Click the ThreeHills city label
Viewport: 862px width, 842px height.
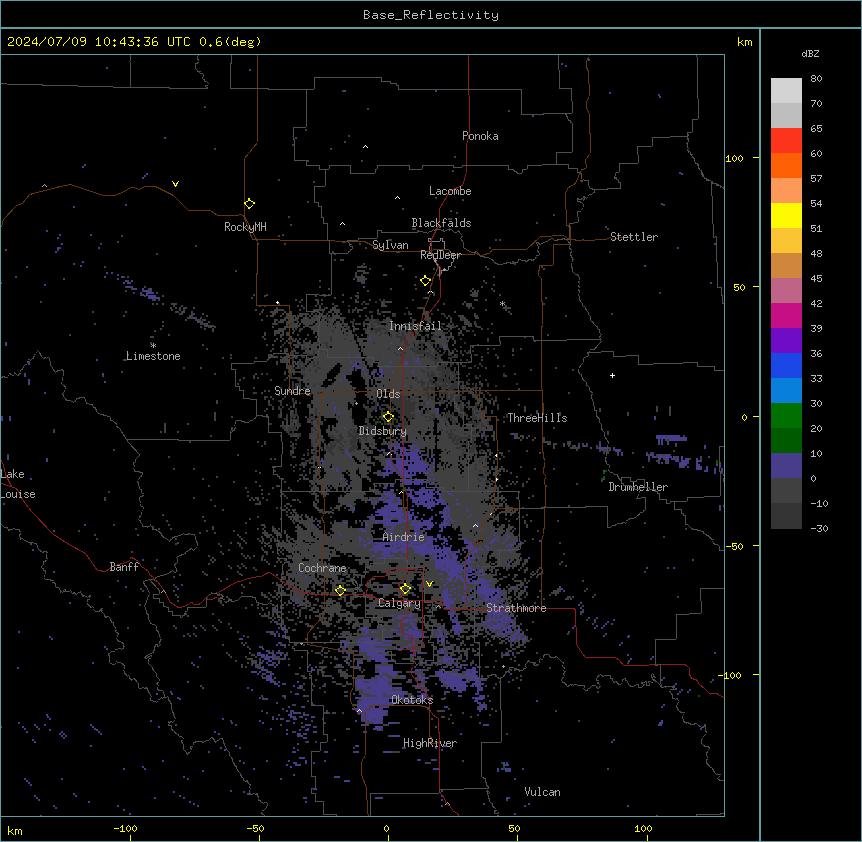[537, 418]
